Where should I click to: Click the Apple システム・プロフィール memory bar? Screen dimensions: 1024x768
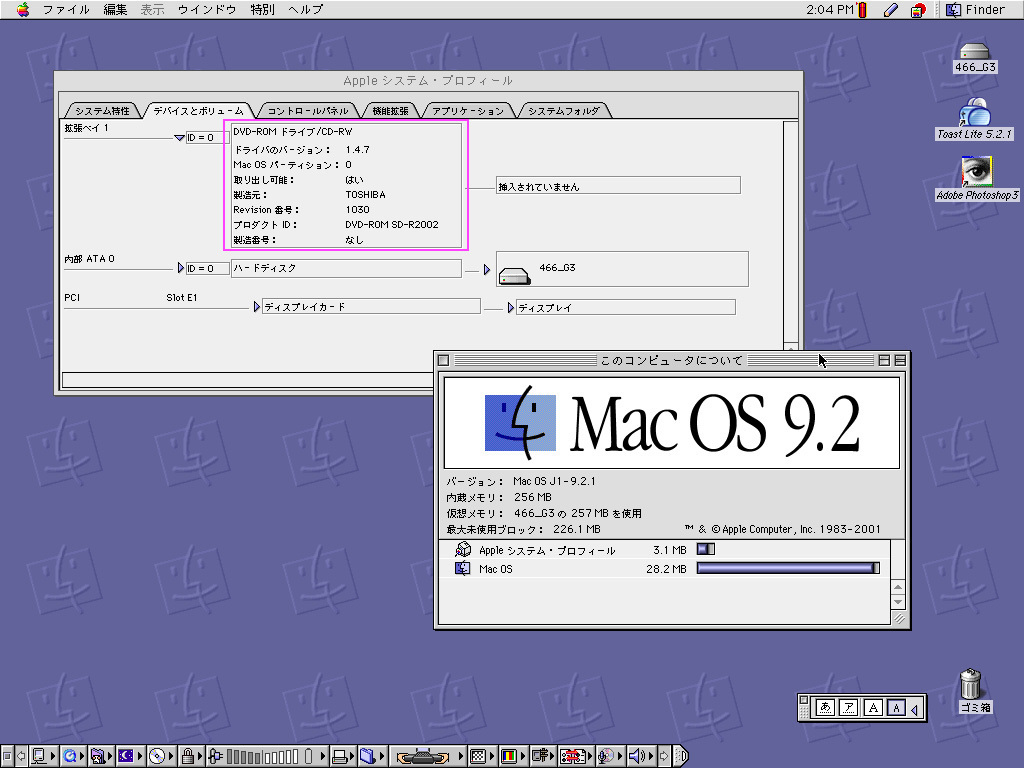tap(706, 549)
